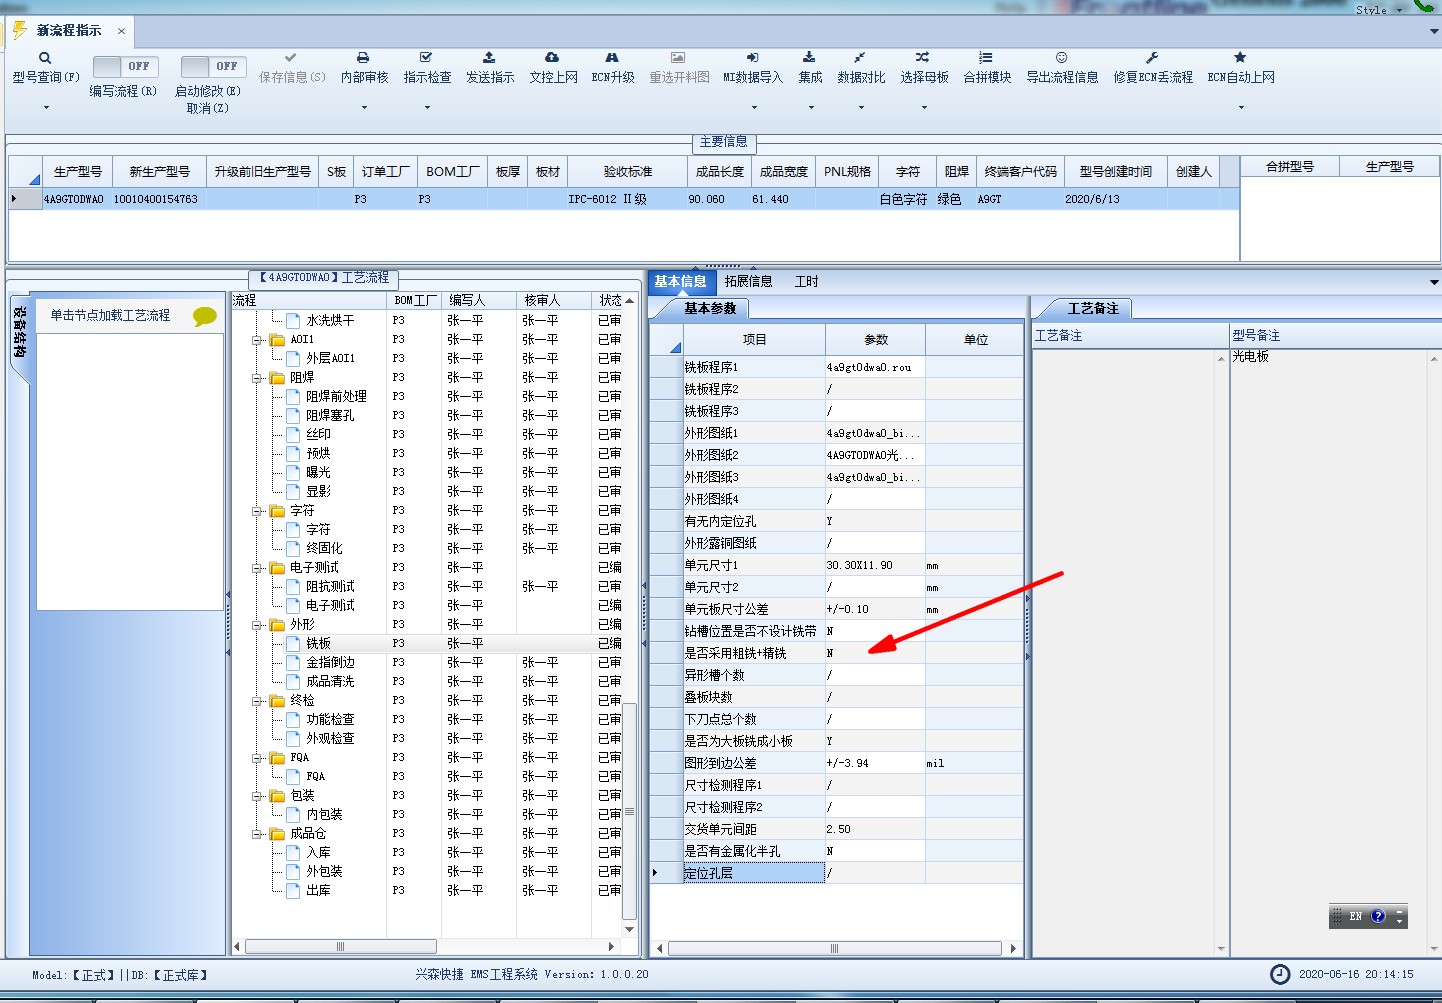The height and width of the screenshot is (1003, 1442).
Task: Click the clock icon in status bar
Action: 1280,974
